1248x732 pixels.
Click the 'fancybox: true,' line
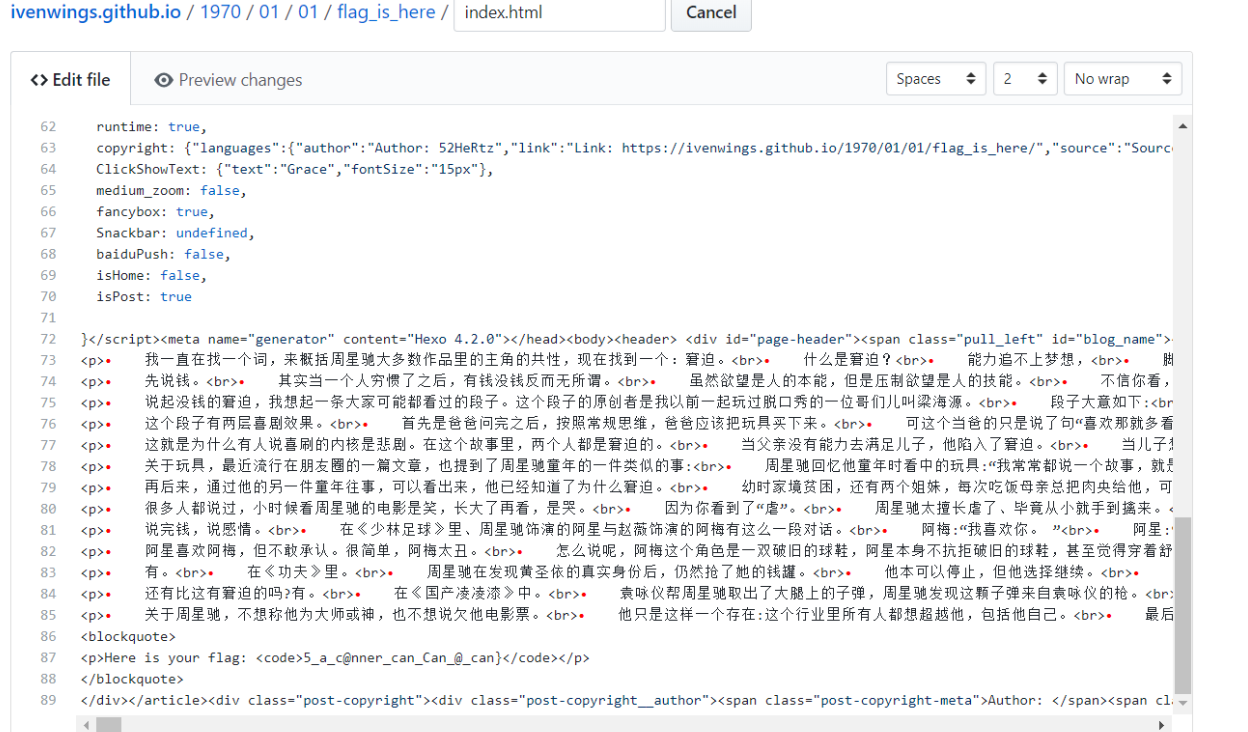pyautogui.click(x=155, y=212)
